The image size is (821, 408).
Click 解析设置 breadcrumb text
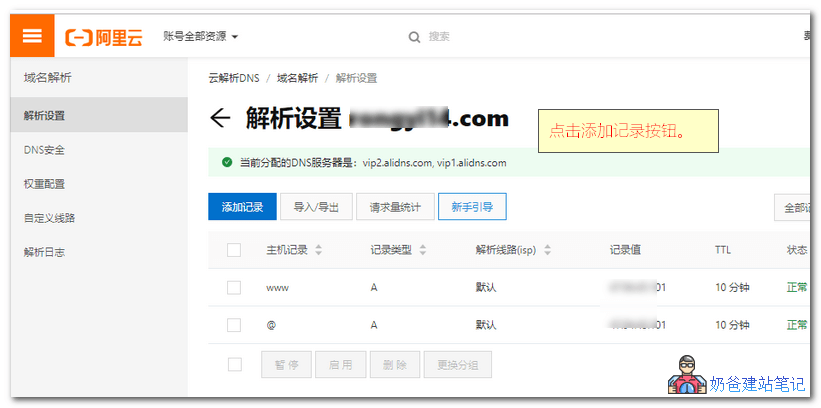tap(357, 79)
